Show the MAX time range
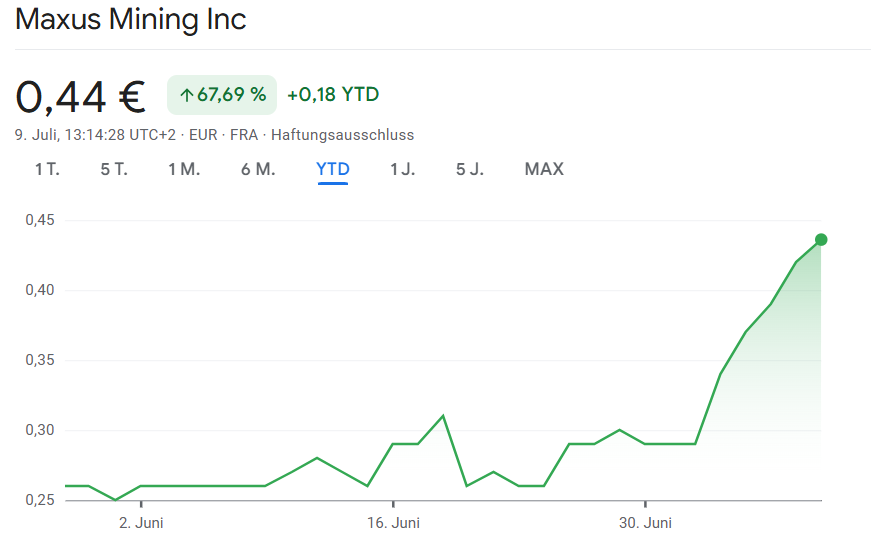 544,169
